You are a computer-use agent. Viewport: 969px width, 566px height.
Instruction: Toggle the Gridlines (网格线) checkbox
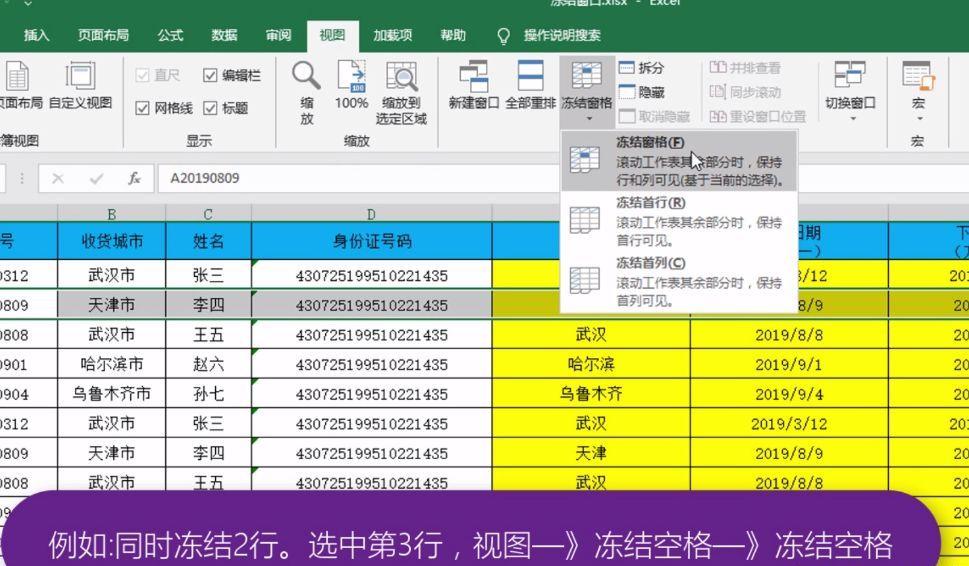coord(142,108)
